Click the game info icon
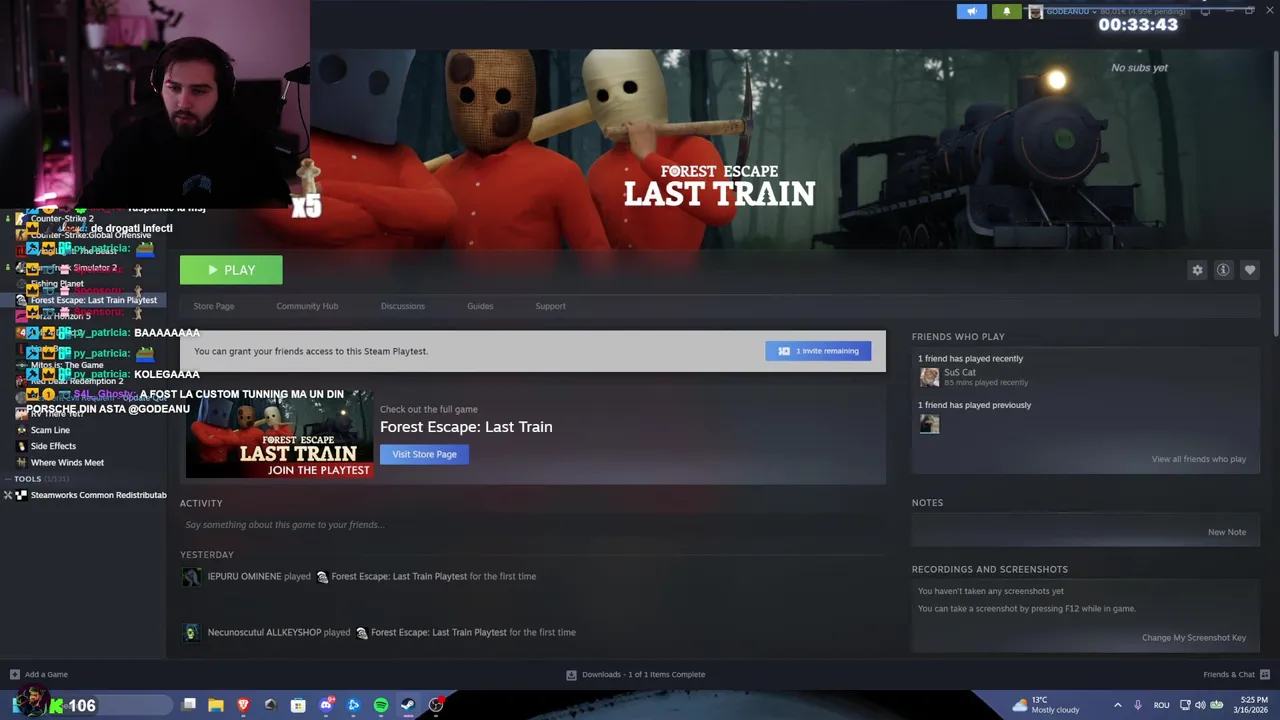1280x720 pixels. tap(1223, 270)
